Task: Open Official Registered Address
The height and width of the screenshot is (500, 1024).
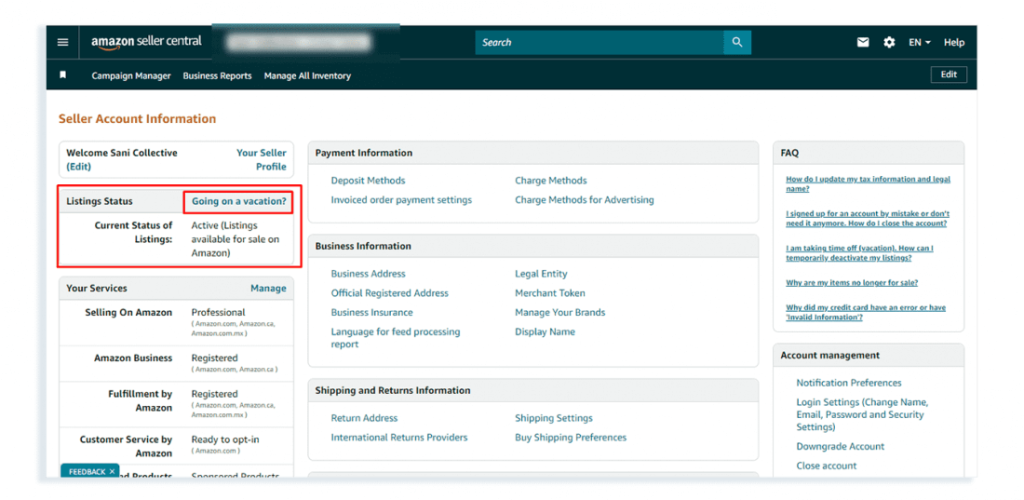Action: click(389, 293)
